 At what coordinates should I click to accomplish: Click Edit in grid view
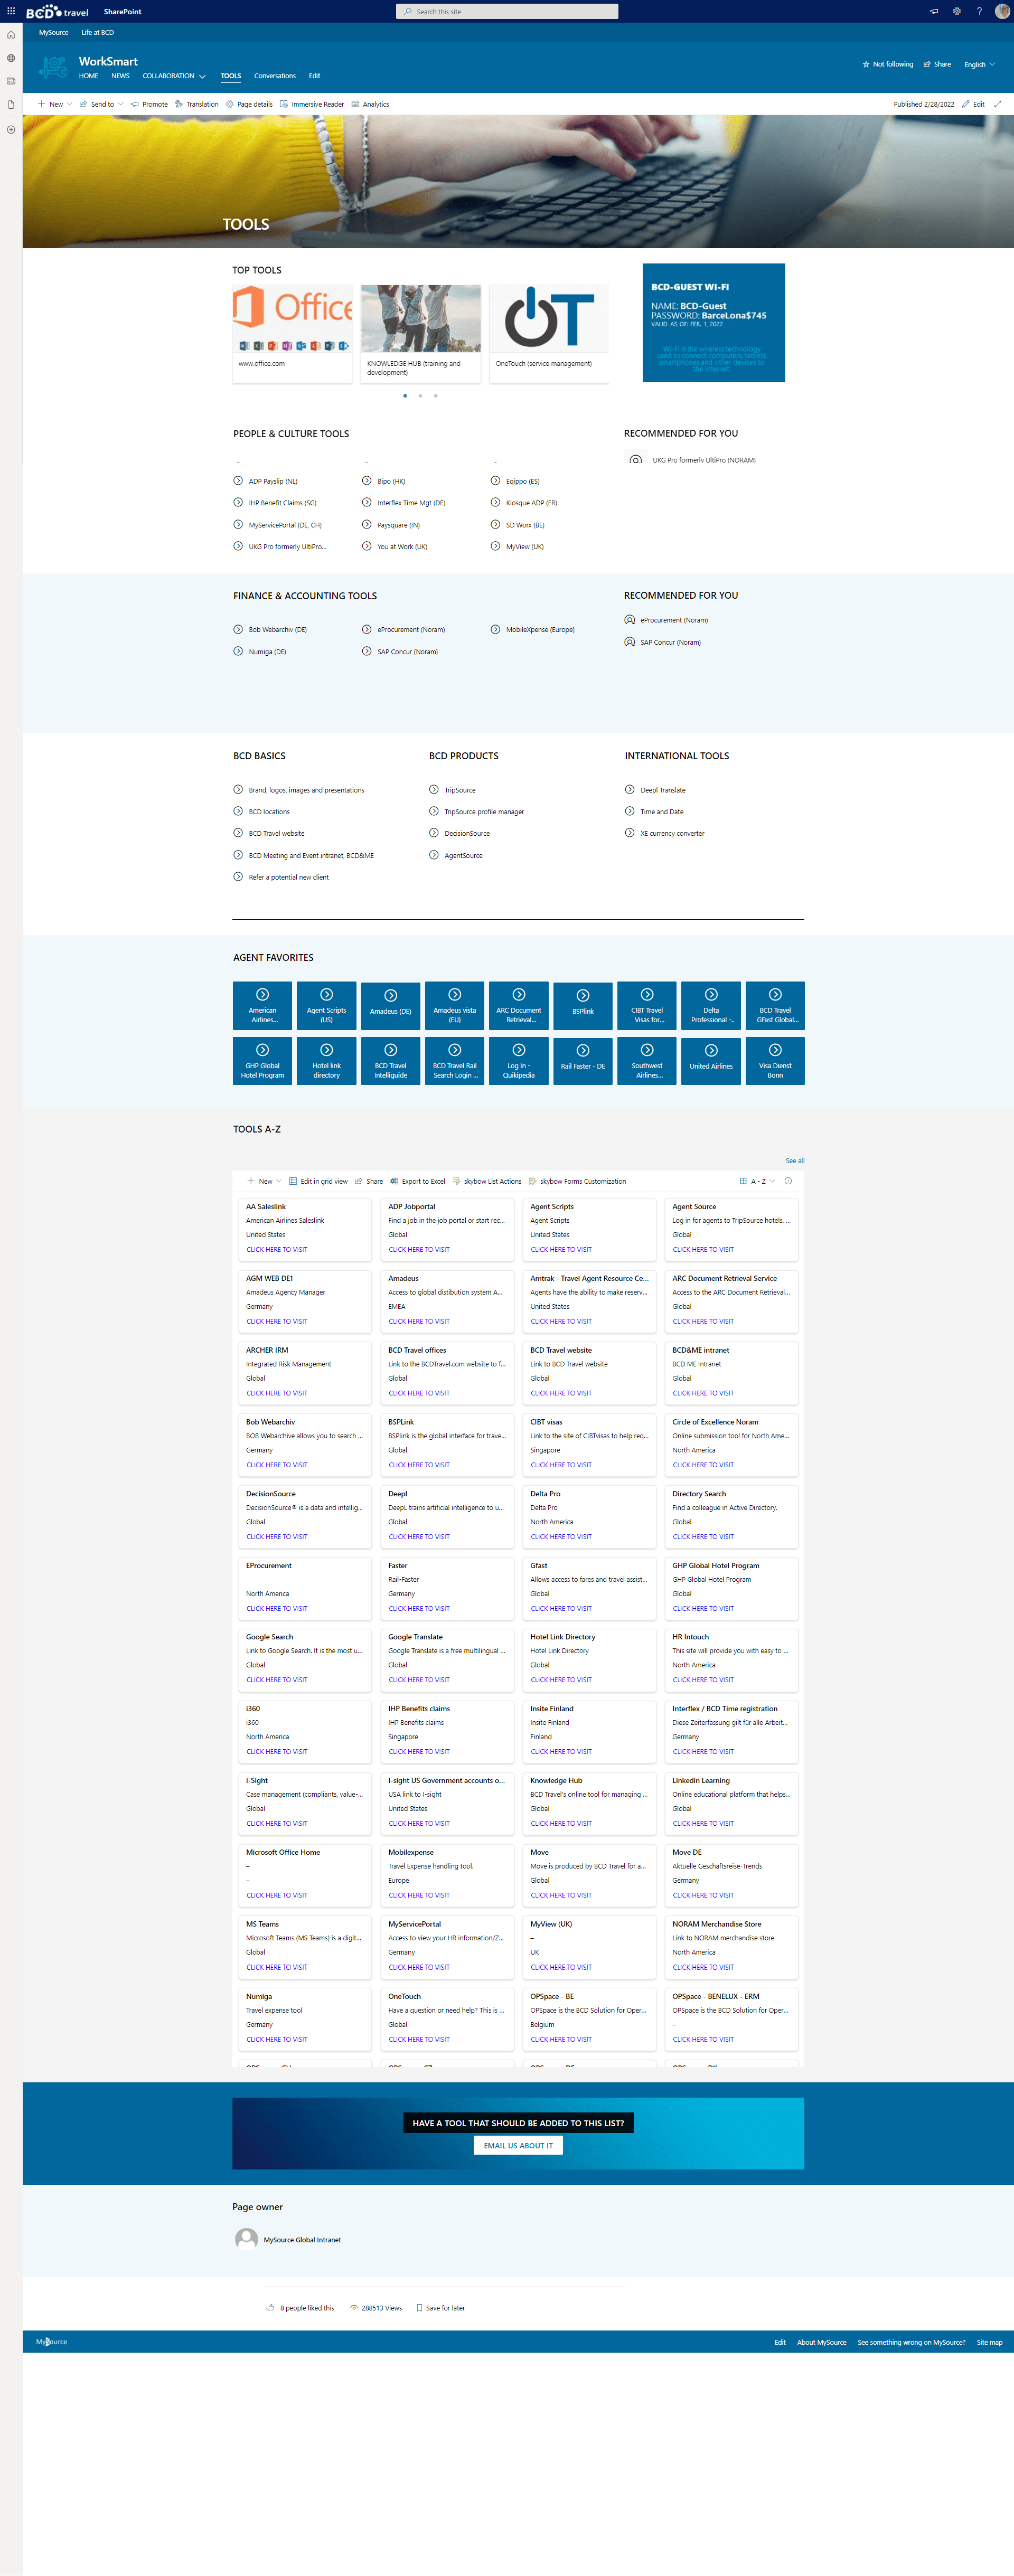[x=318, y=1181]
